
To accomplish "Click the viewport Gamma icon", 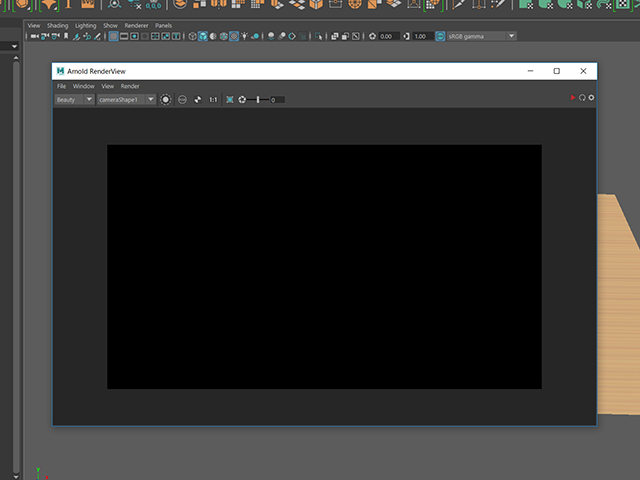I will [406, 36].
